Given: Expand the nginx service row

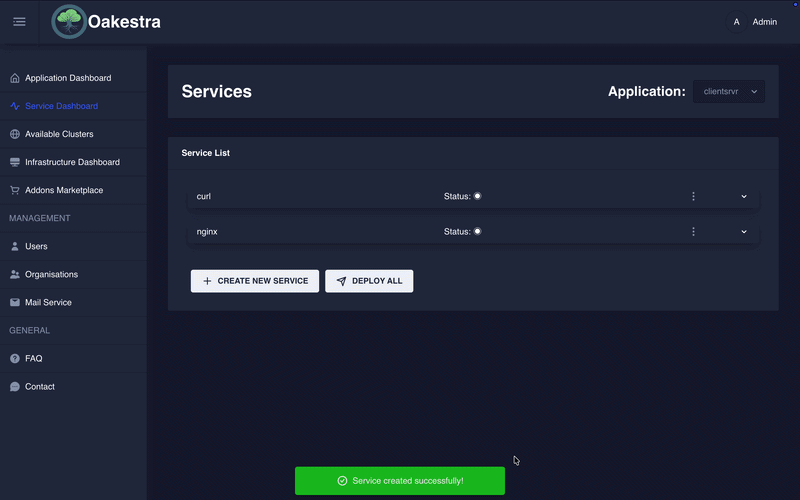Looking at the screenshot, I should [x=744, y=231].
